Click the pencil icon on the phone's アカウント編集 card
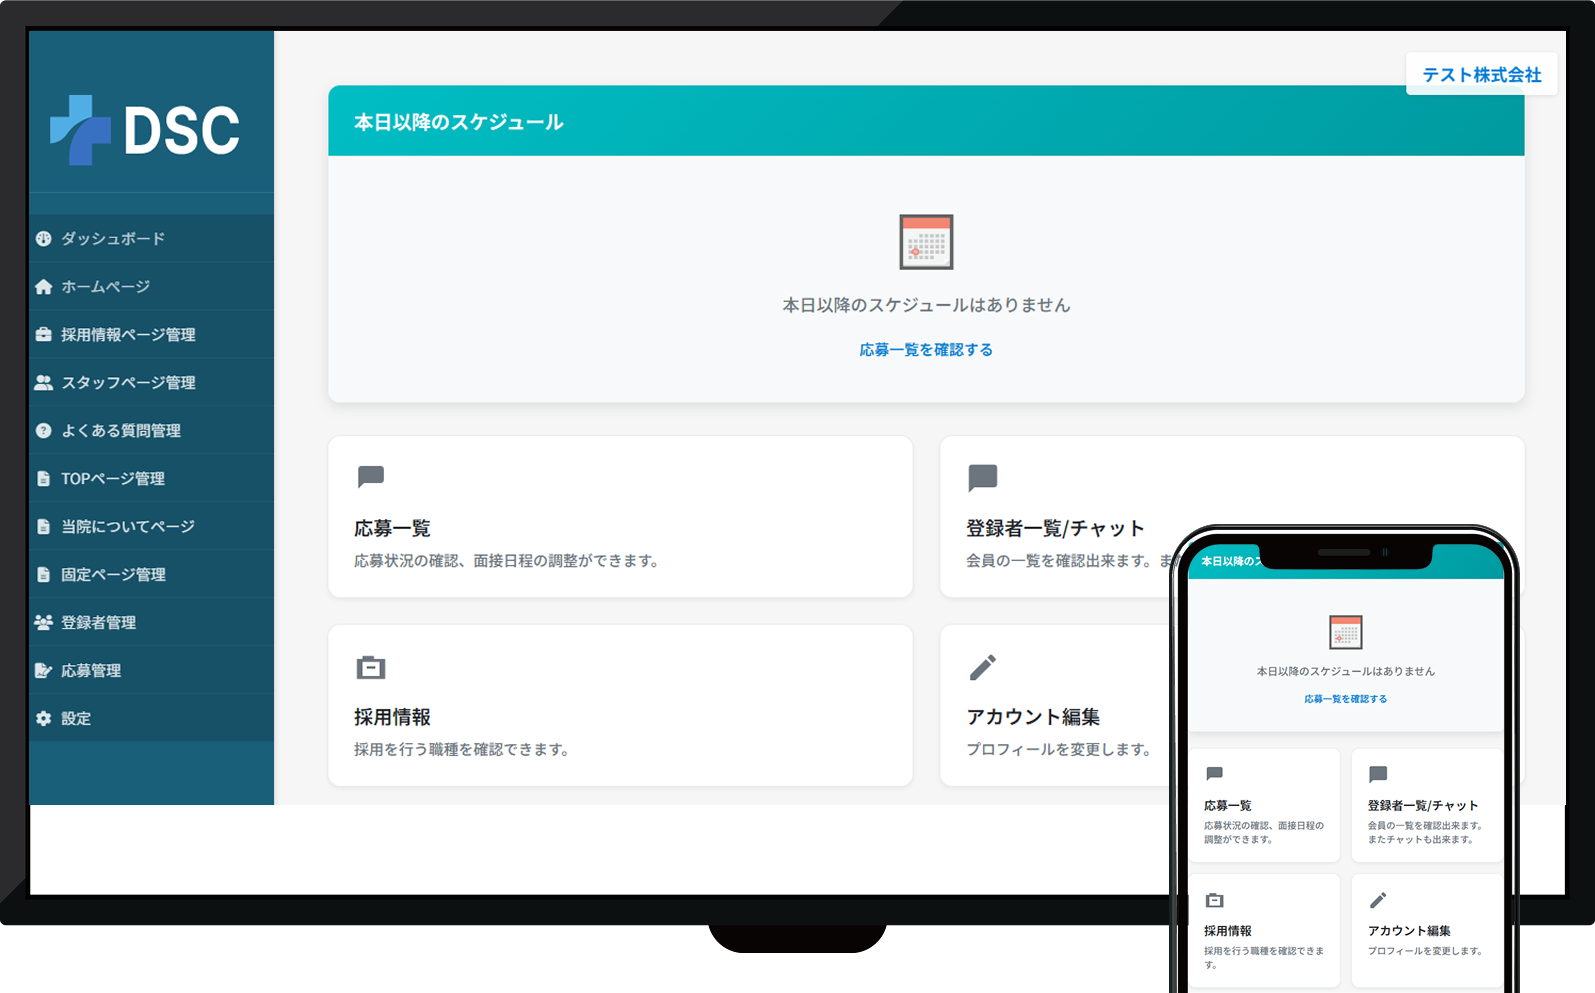Screen dimensions: 1595x993 pyautogui.click(x=1378, y=900)
